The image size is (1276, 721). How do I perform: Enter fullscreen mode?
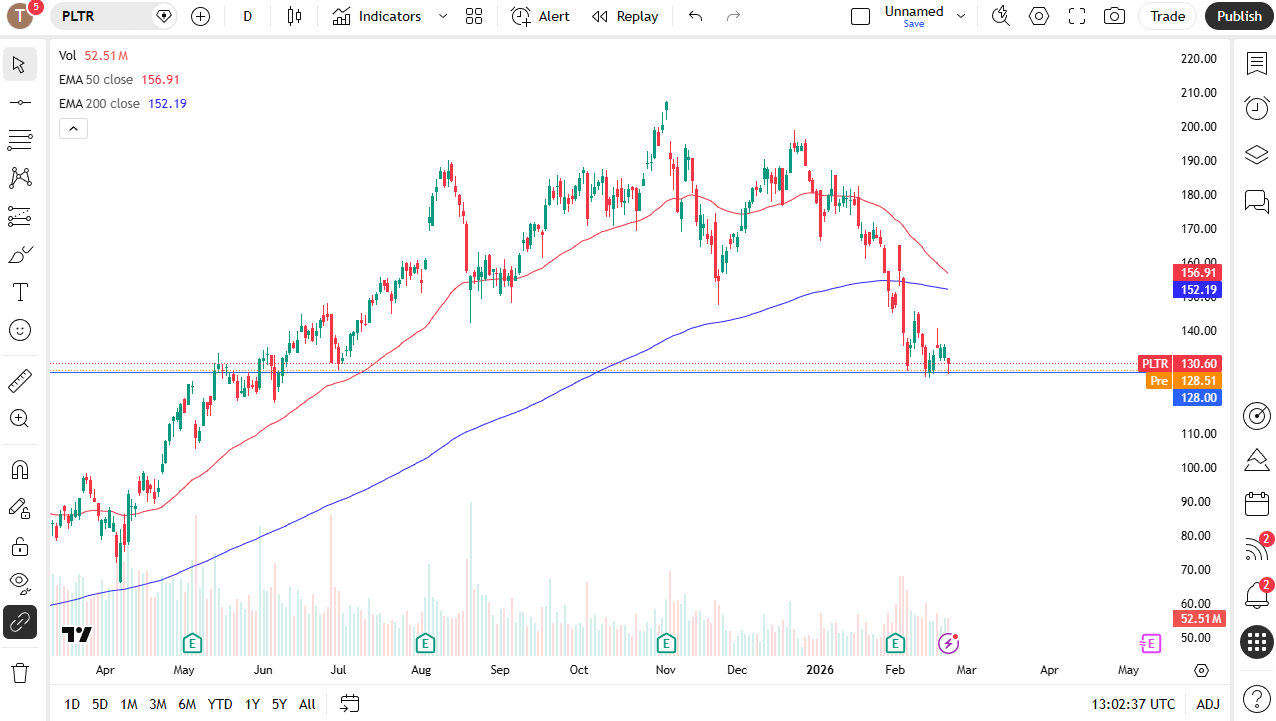point(1077,16)
